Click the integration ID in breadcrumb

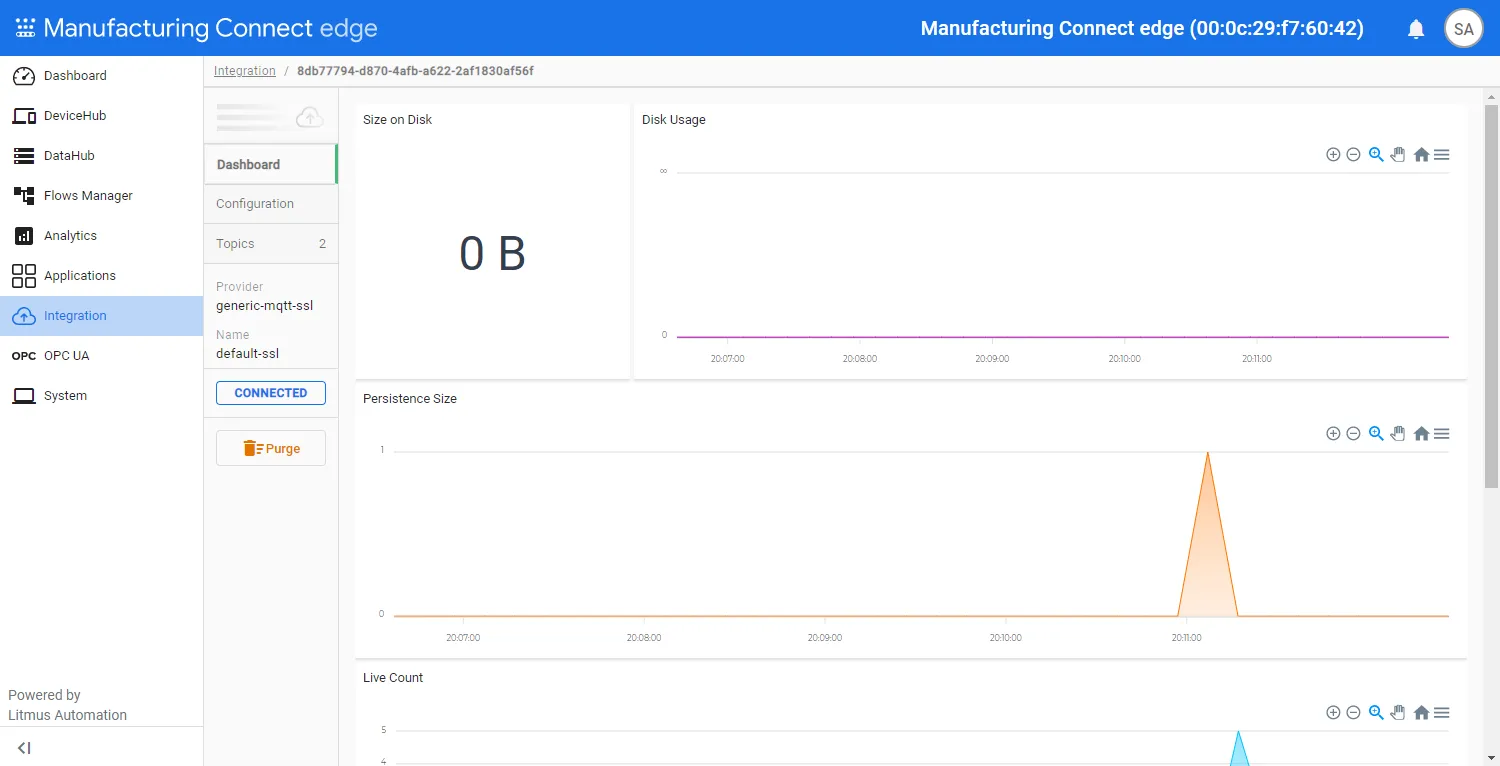(x=416, y=71)
